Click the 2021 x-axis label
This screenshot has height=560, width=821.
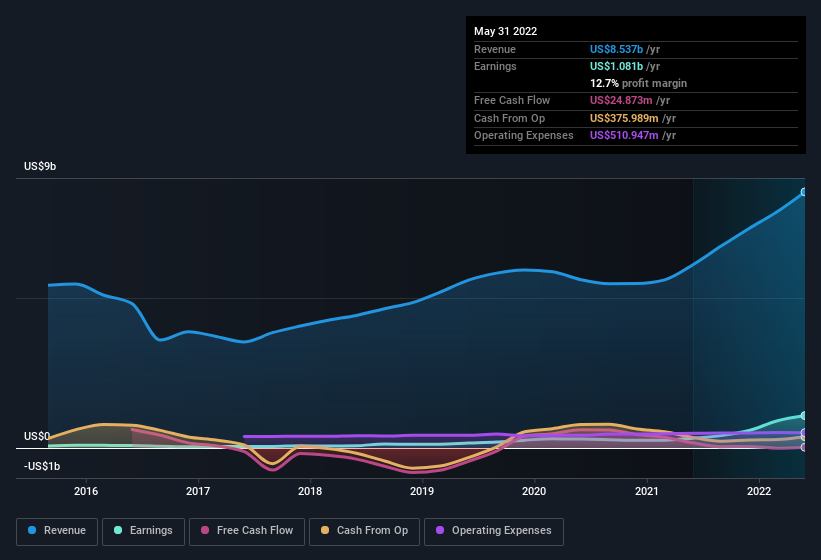(x=647, y=491)
